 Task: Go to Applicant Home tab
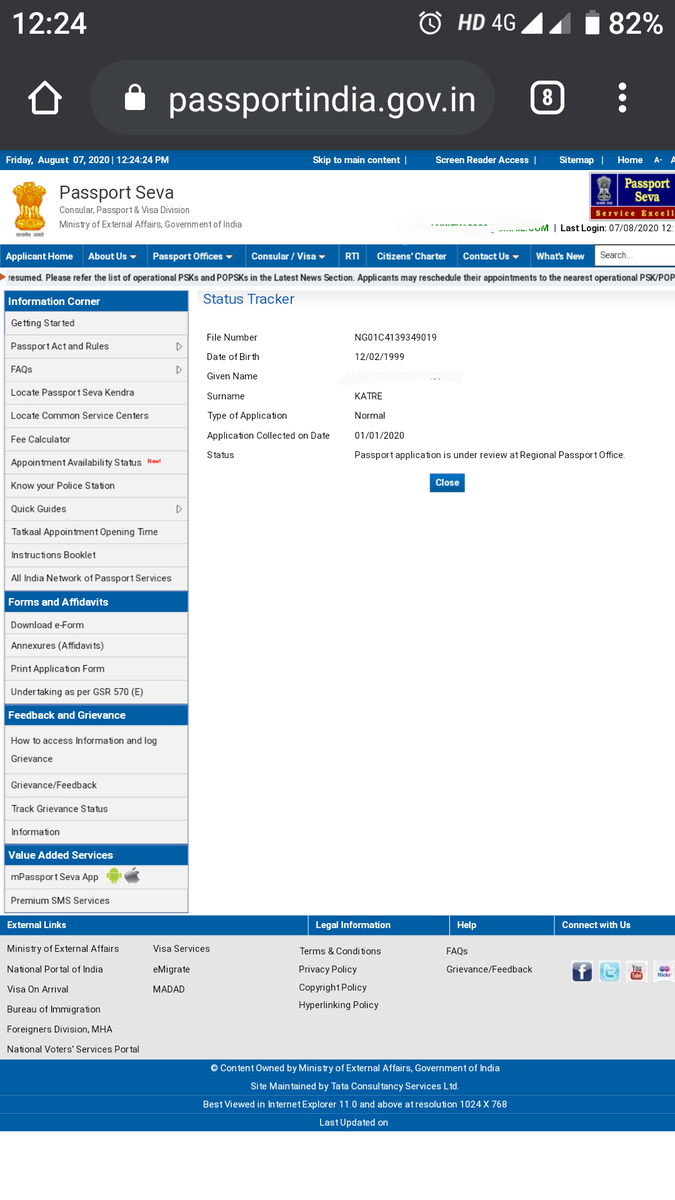[x=40, y=256]
